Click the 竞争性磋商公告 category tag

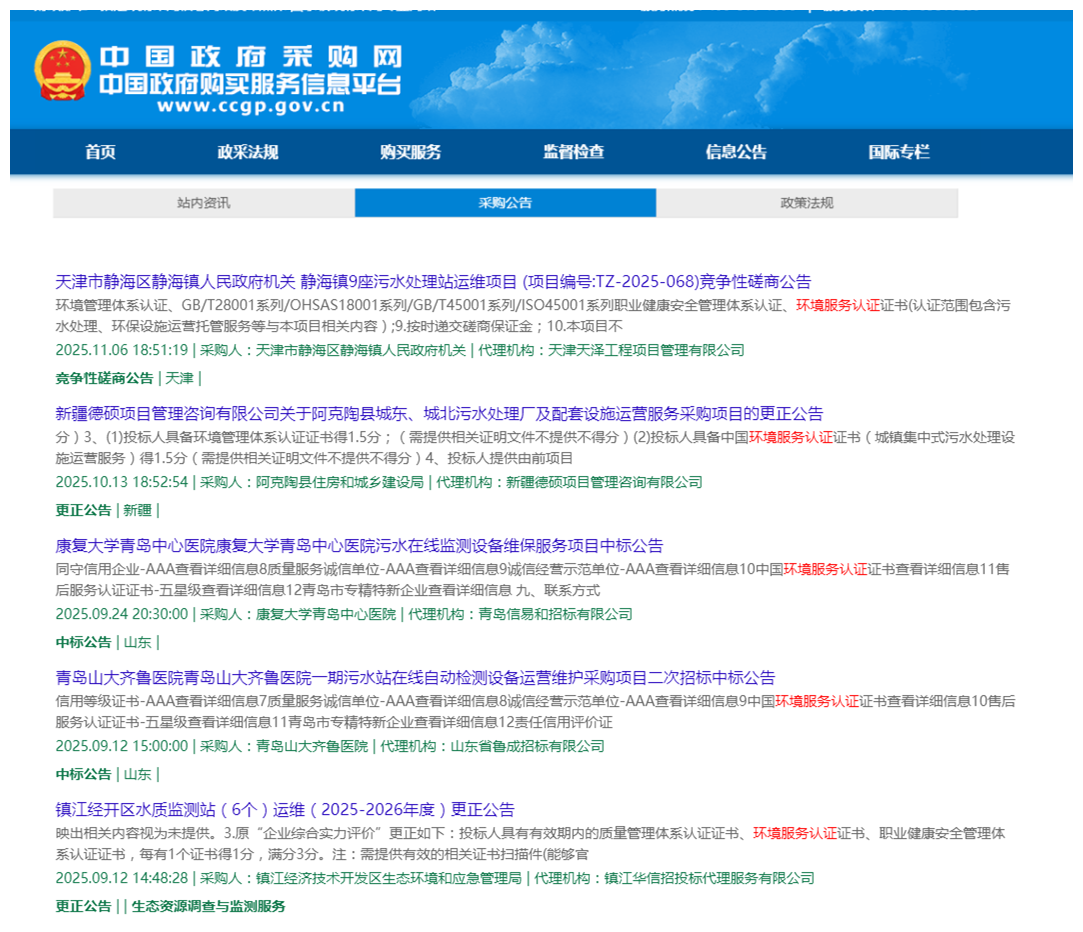click(104, 378)
